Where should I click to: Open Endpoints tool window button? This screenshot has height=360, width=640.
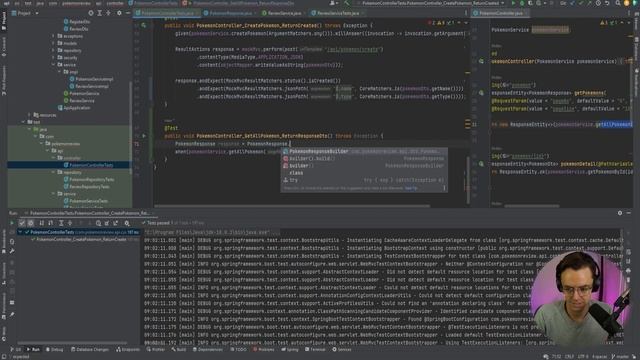128,350
